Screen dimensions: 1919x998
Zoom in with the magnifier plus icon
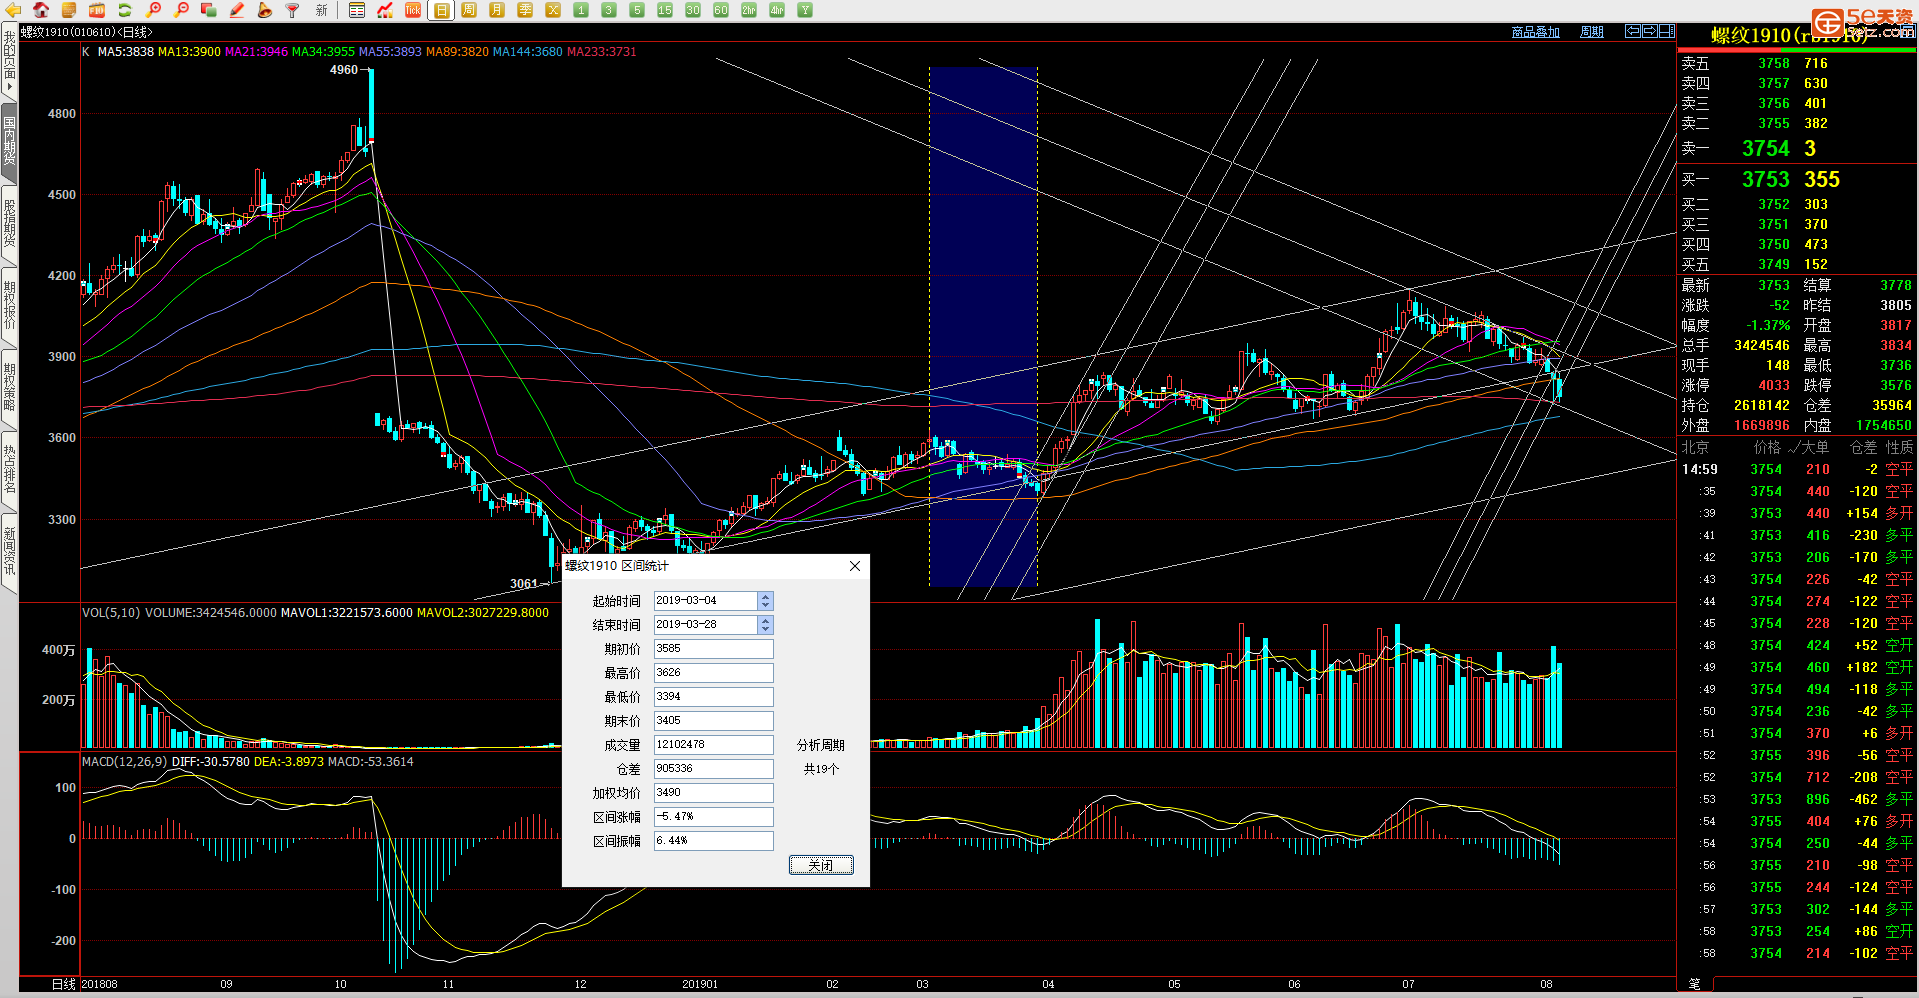pyautogui.click(x=153, y=10)
